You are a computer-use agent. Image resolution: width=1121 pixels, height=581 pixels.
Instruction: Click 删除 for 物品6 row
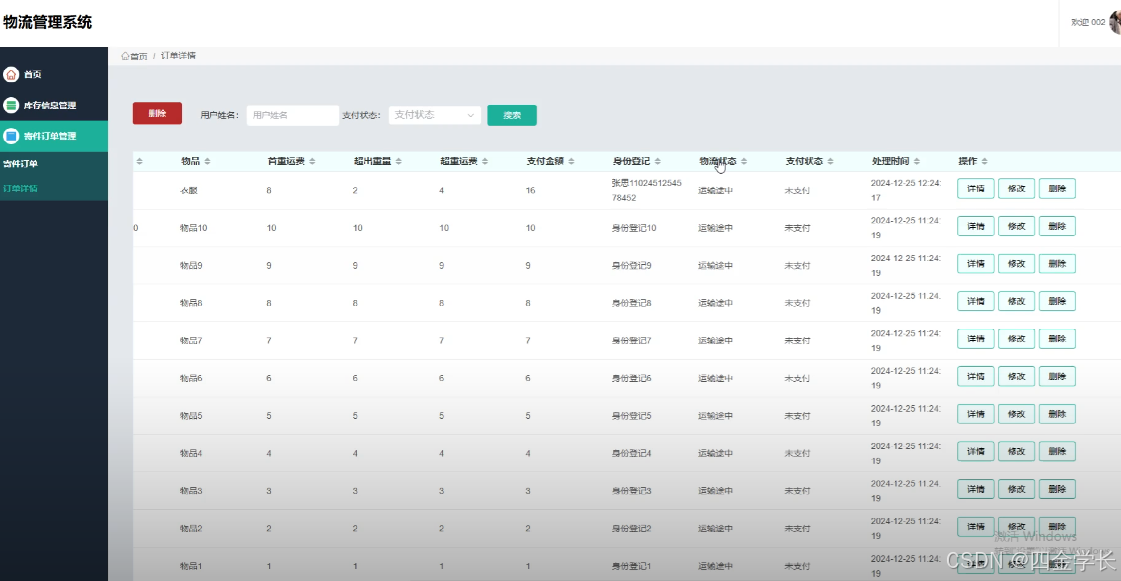[1057, 377]
